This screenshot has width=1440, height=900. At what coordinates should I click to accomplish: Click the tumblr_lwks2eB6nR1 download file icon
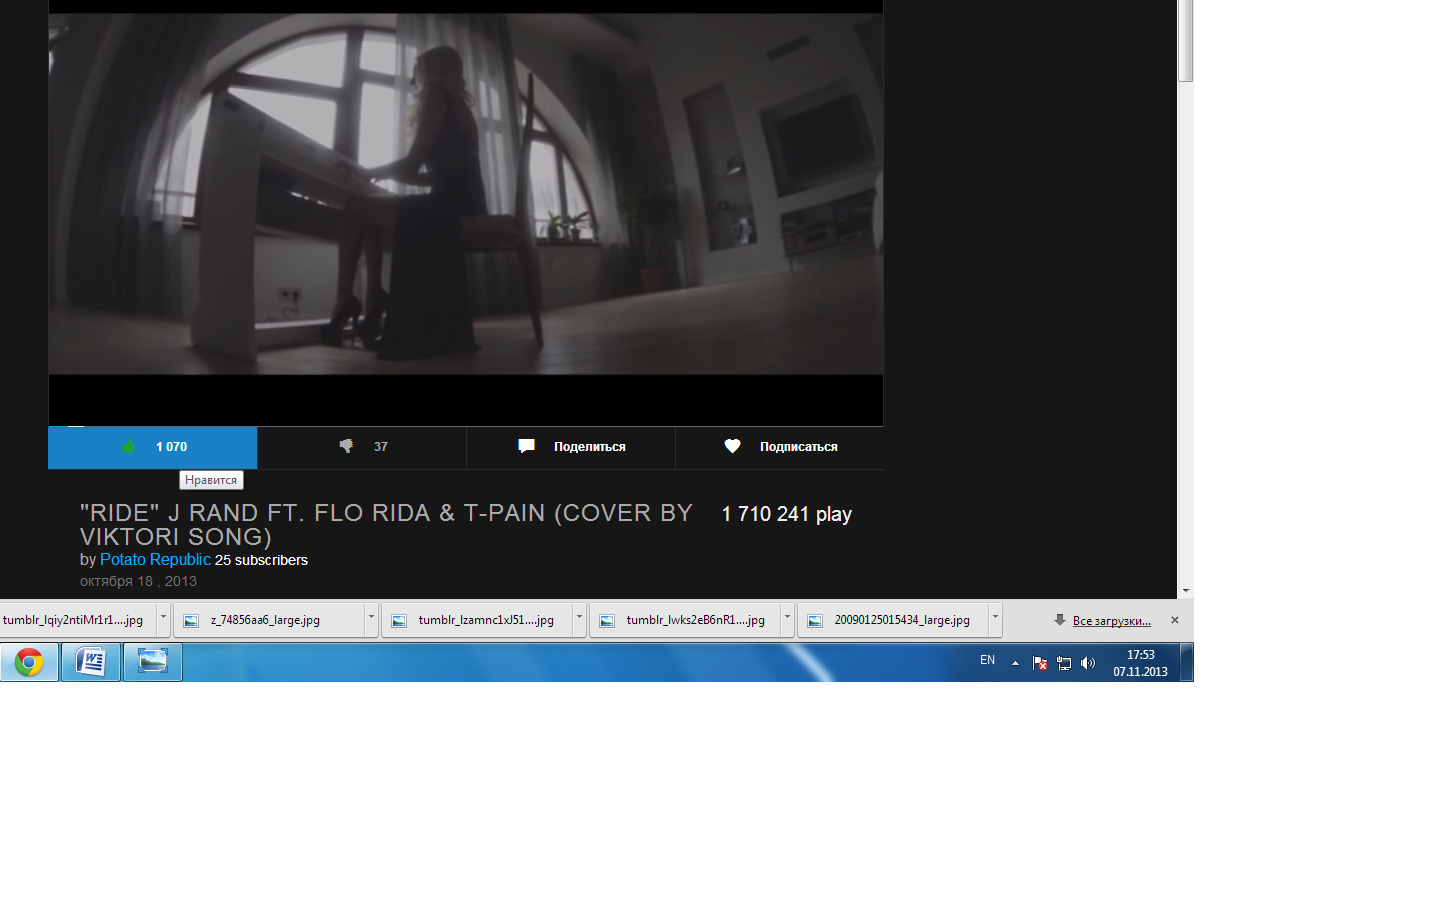click(607, 621)
